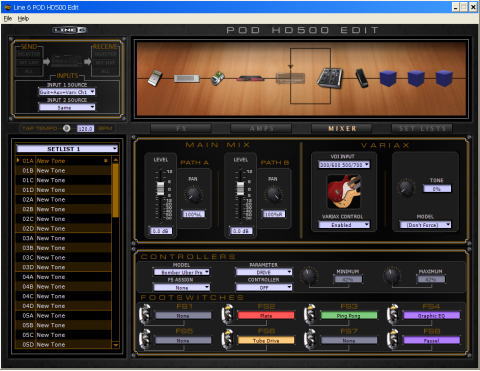Click the FS1 footswitch icon

pos(145,314)
